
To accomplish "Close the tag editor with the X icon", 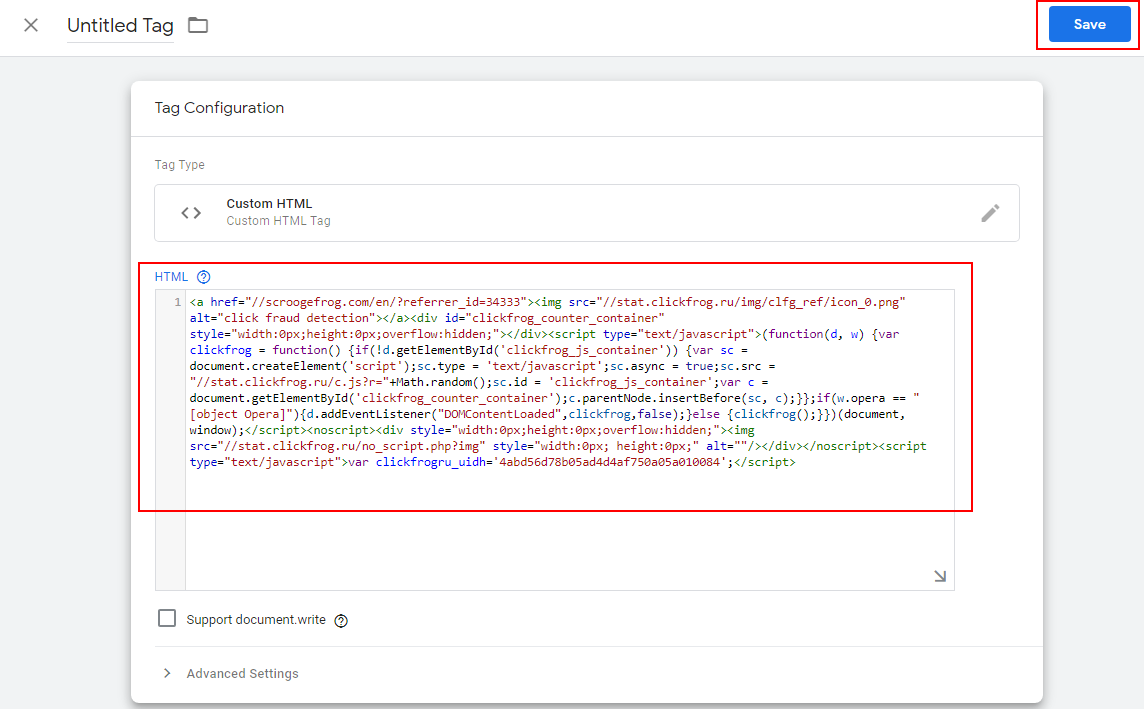I will [x=31, y=25].
